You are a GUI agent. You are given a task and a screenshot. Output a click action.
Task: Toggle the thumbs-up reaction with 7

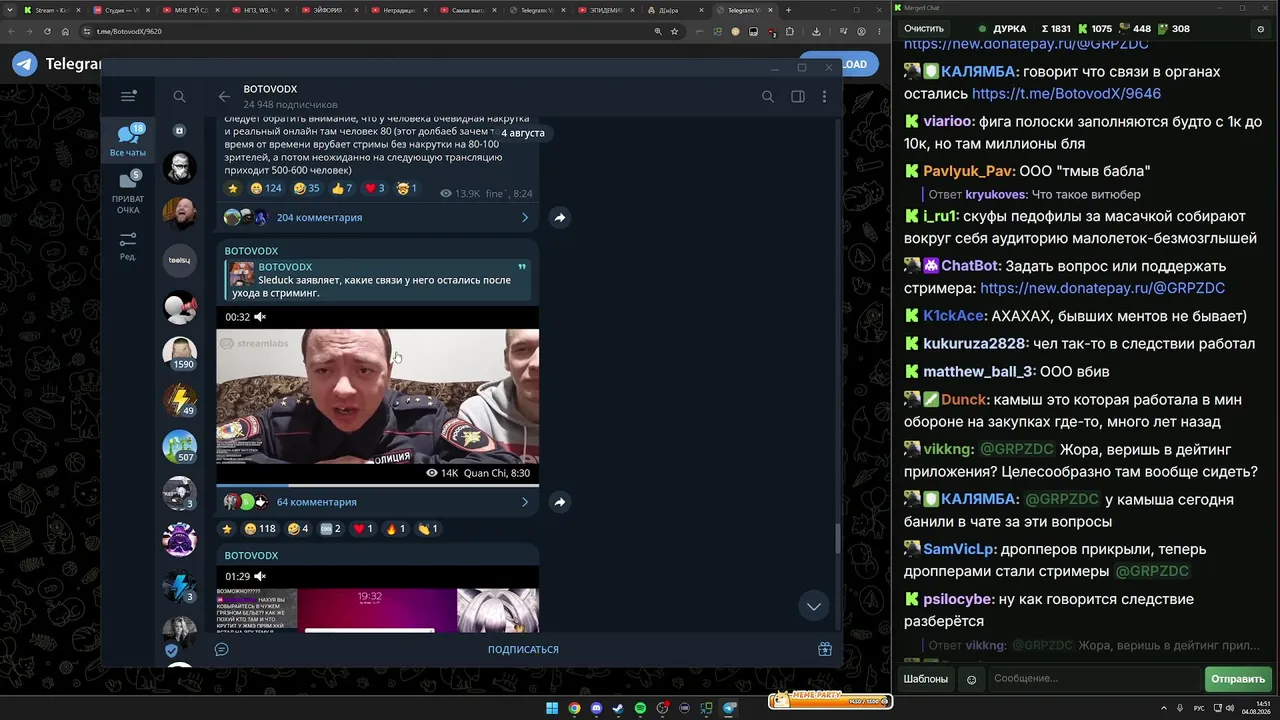pos(342,188)
